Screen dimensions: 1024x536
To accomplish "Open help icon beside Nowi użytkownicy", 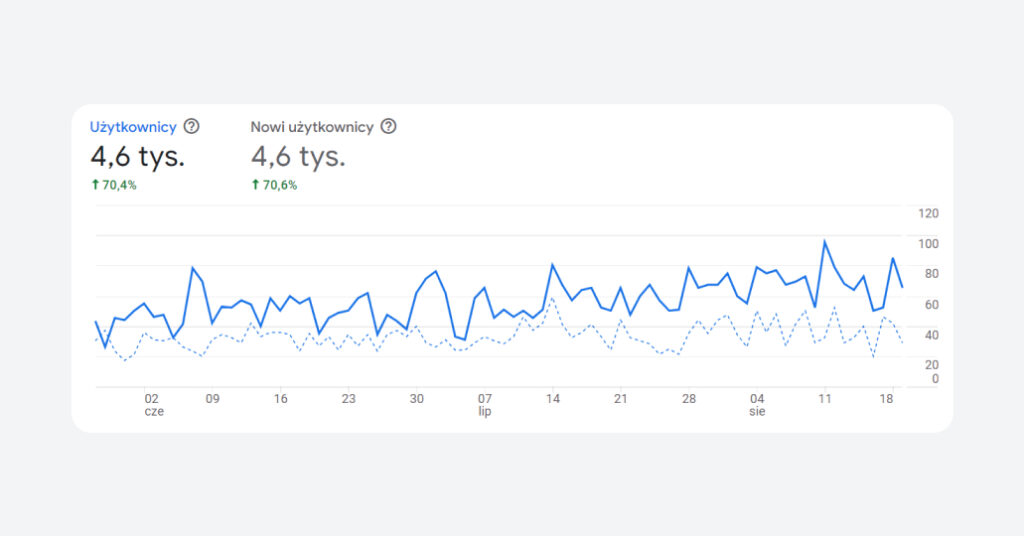I will 389,127.
